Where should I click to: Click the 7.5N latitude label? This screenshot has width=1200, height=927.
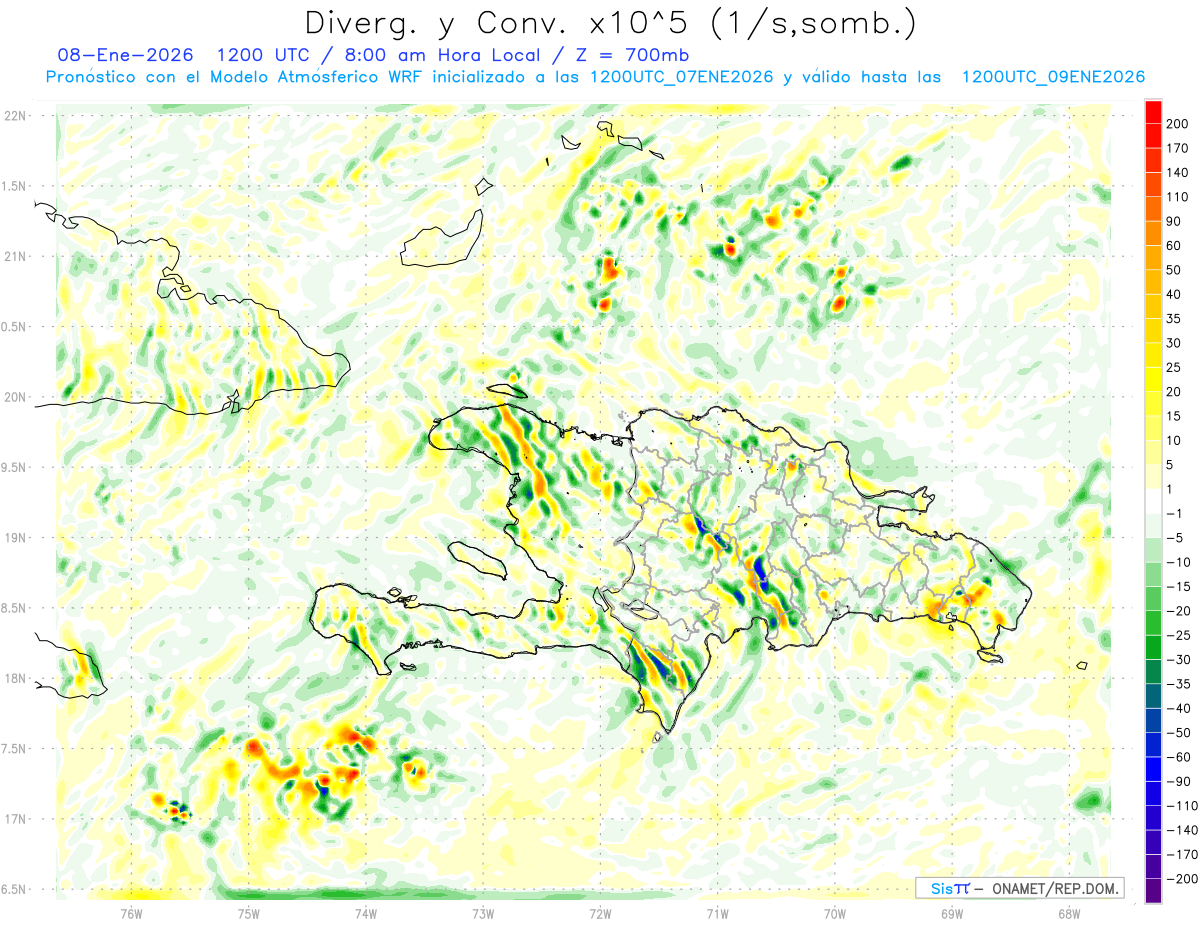pyautogui.click(x=16, y=748)
